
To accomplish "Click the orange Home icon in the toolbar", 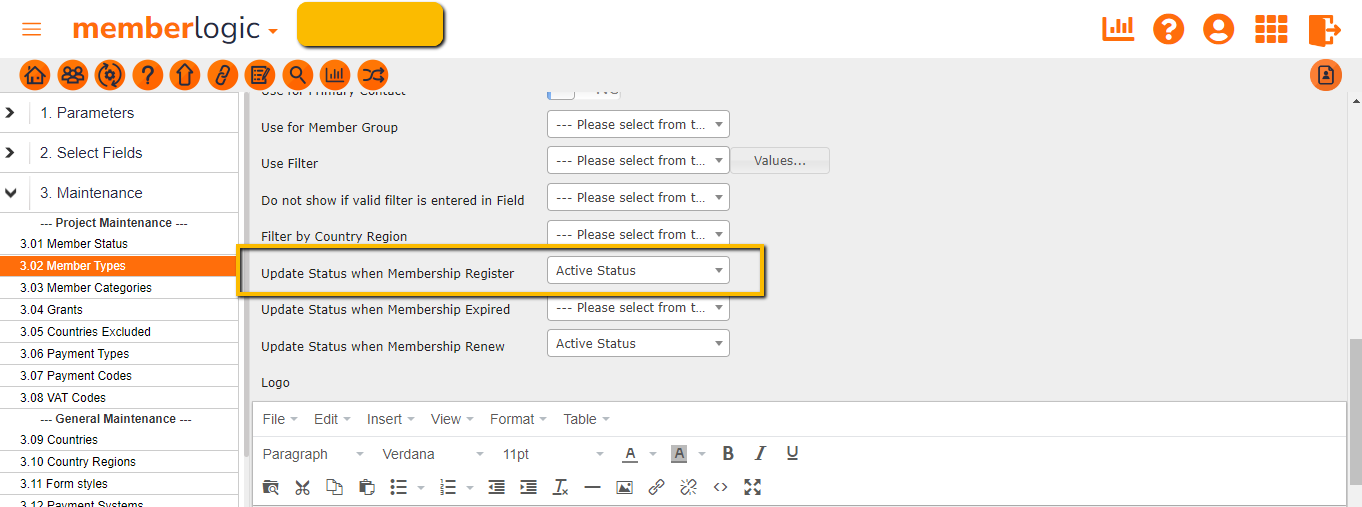I will 35,75.
